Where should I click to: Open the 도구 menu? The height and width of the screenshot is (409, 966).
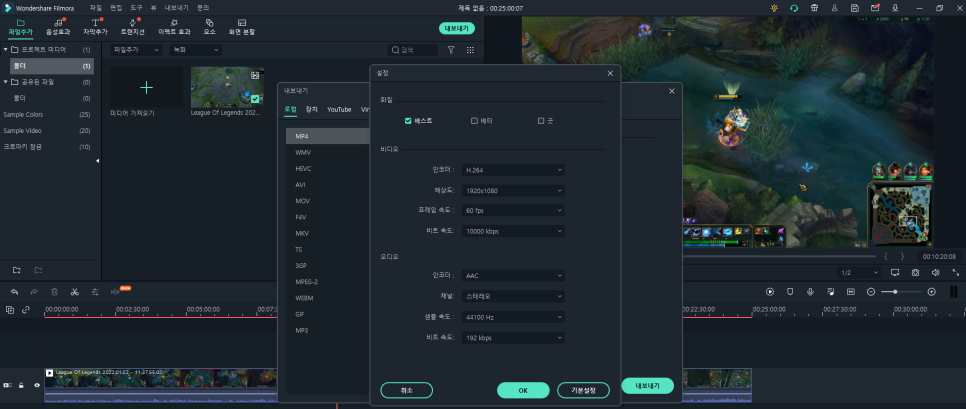(x=136, y=8)
